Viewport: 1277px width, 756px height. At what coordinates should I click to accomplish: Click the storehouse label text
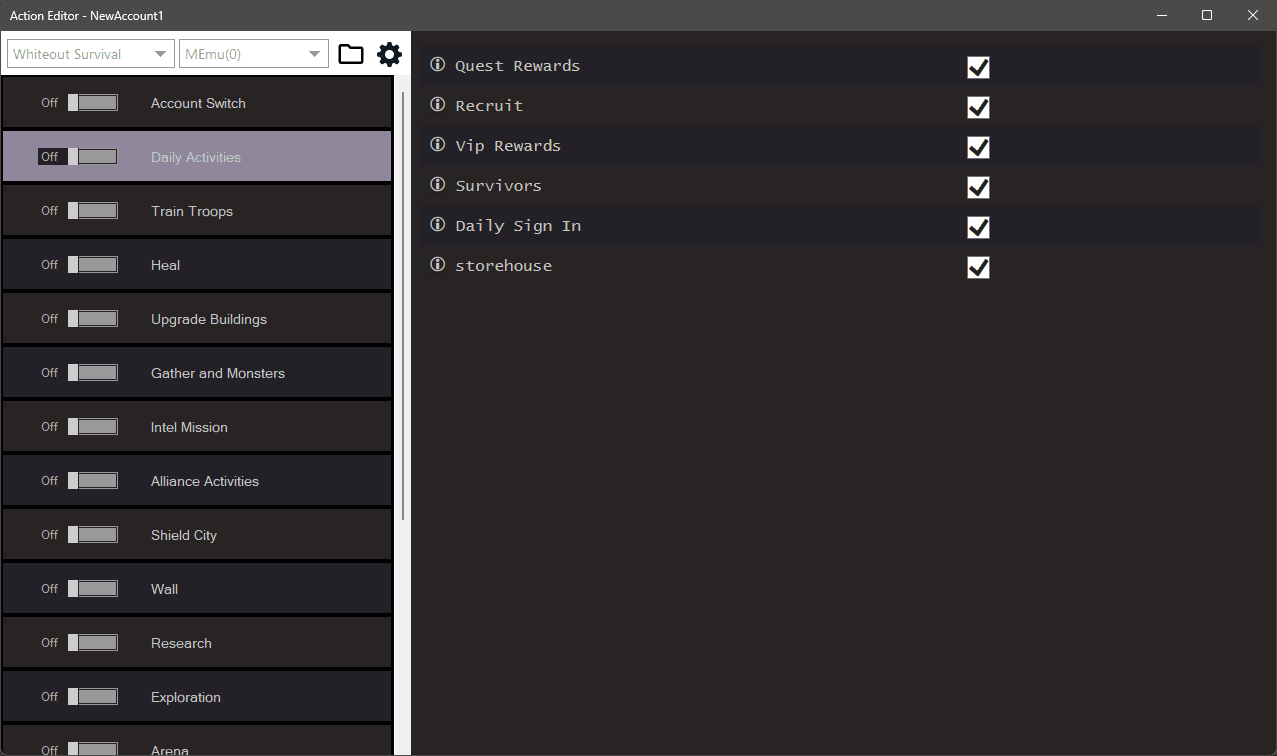tap(503, 266)
